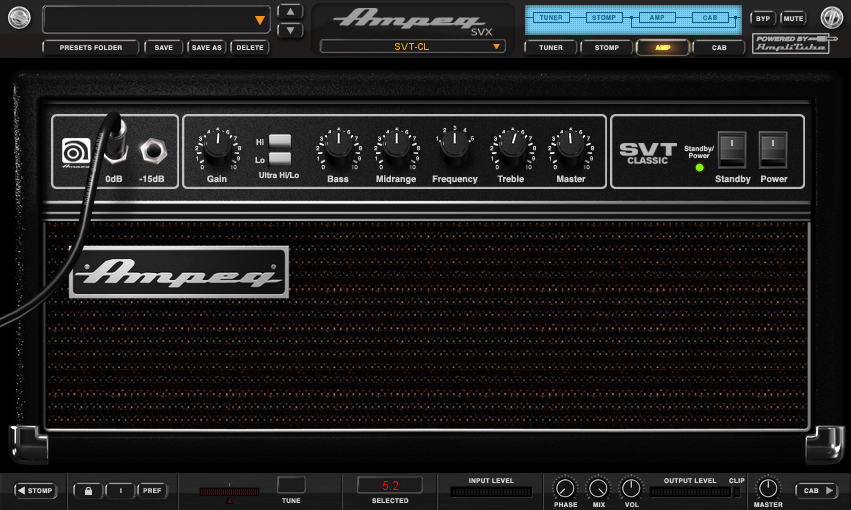The image size is (851, 510).
Task: Click the OUTPUT LEVEL meter
Action: click(x=691, y=492)
